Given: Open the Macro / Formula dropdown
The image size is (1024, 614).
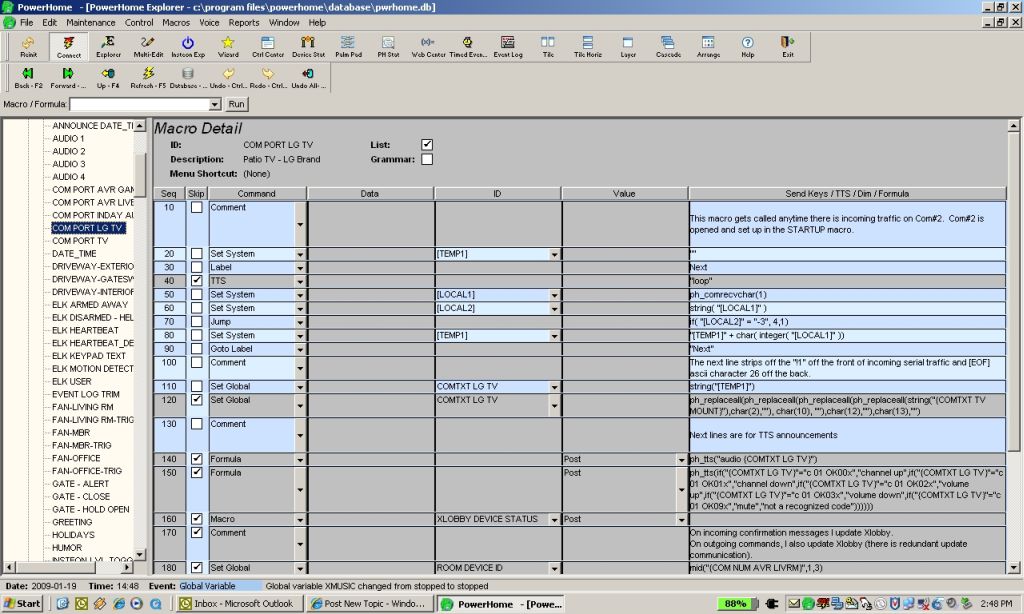Looking at the screenshot, I should tap(214, 104).
